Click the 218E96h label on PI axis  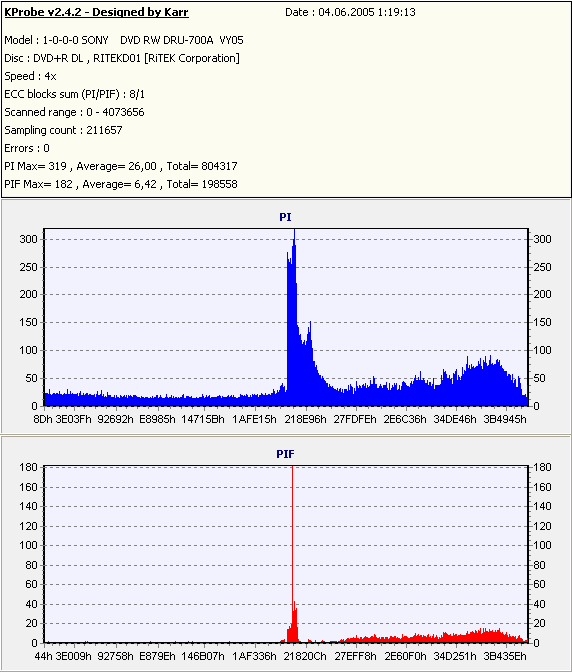305,419
